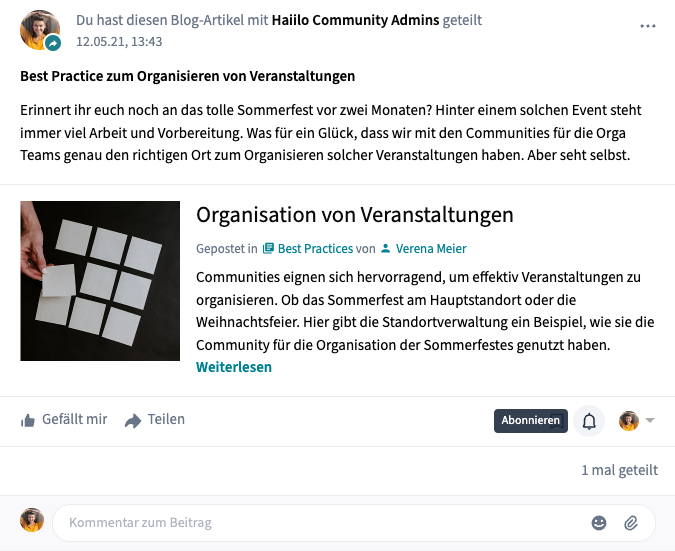This screenshot has height=551, width=675.
Task: Click the paperclip attachment icon
Action: tap(631, 523)
